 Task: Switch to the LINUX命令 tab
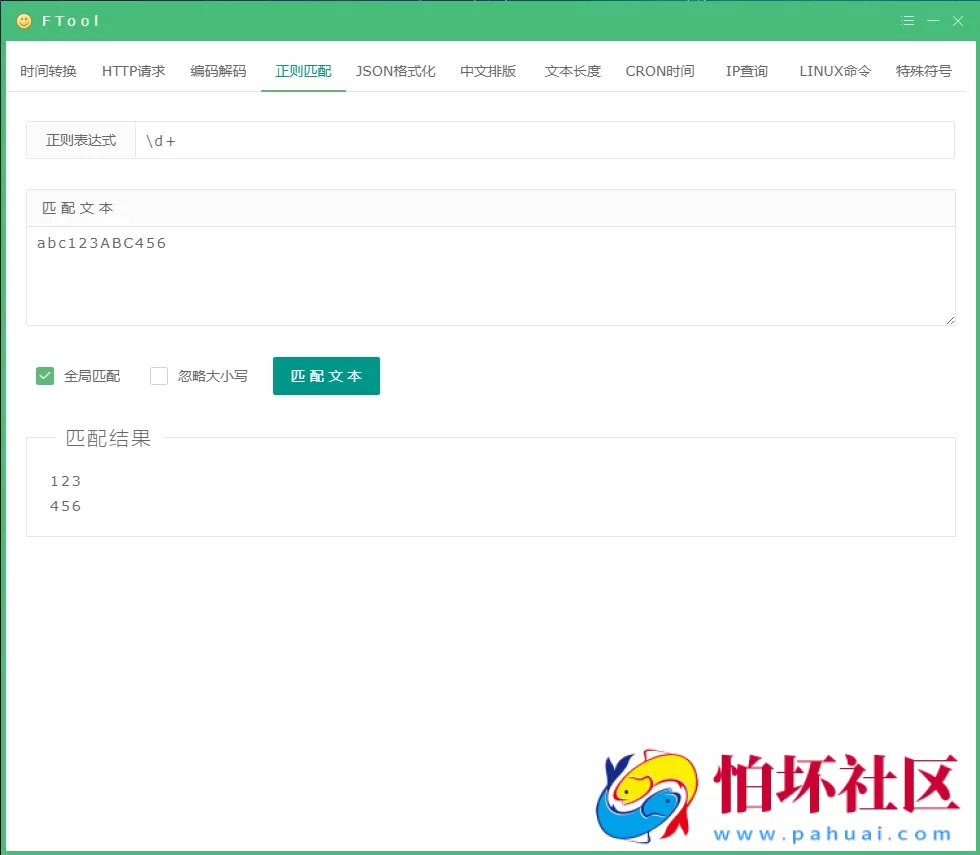834,71
